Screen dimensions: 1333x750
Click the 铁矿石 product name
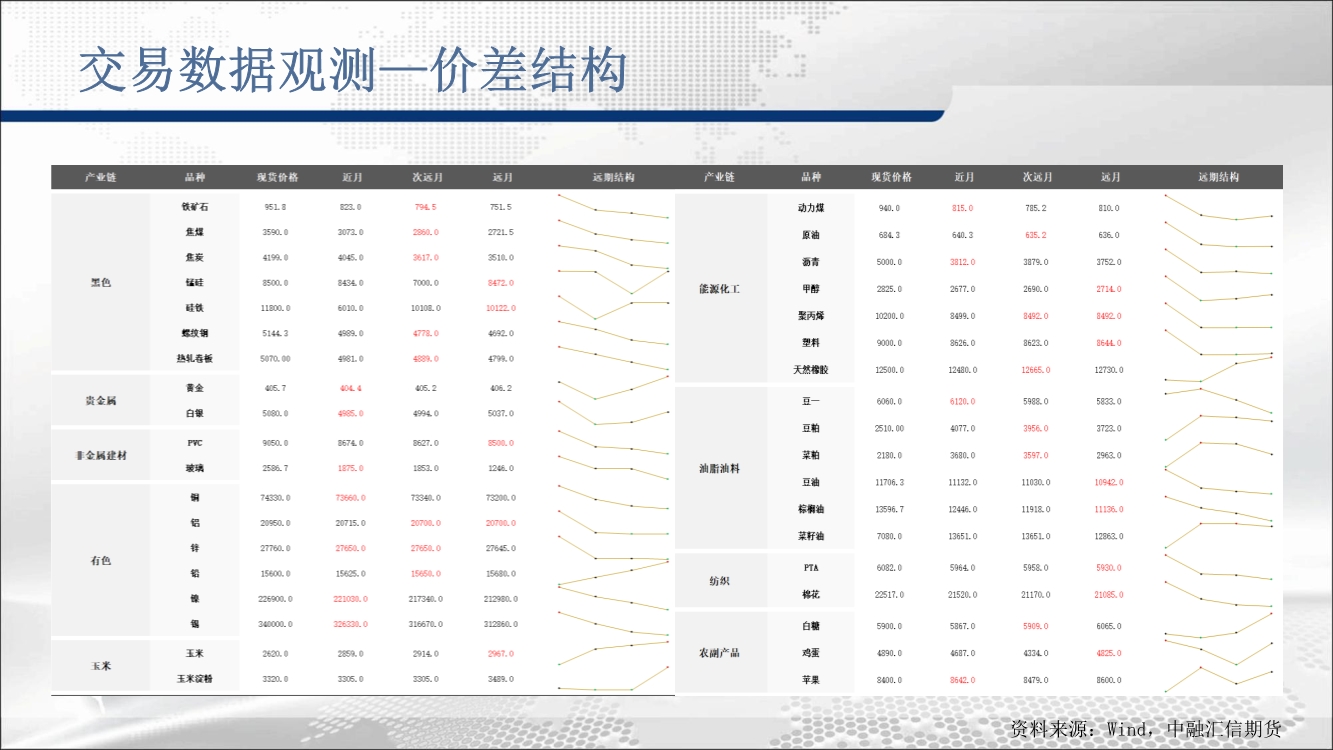coord(195,207)
